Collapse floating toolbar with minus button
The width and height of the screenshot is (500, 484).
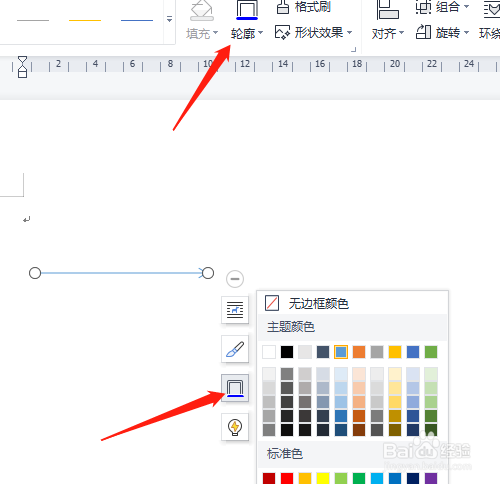235,279
